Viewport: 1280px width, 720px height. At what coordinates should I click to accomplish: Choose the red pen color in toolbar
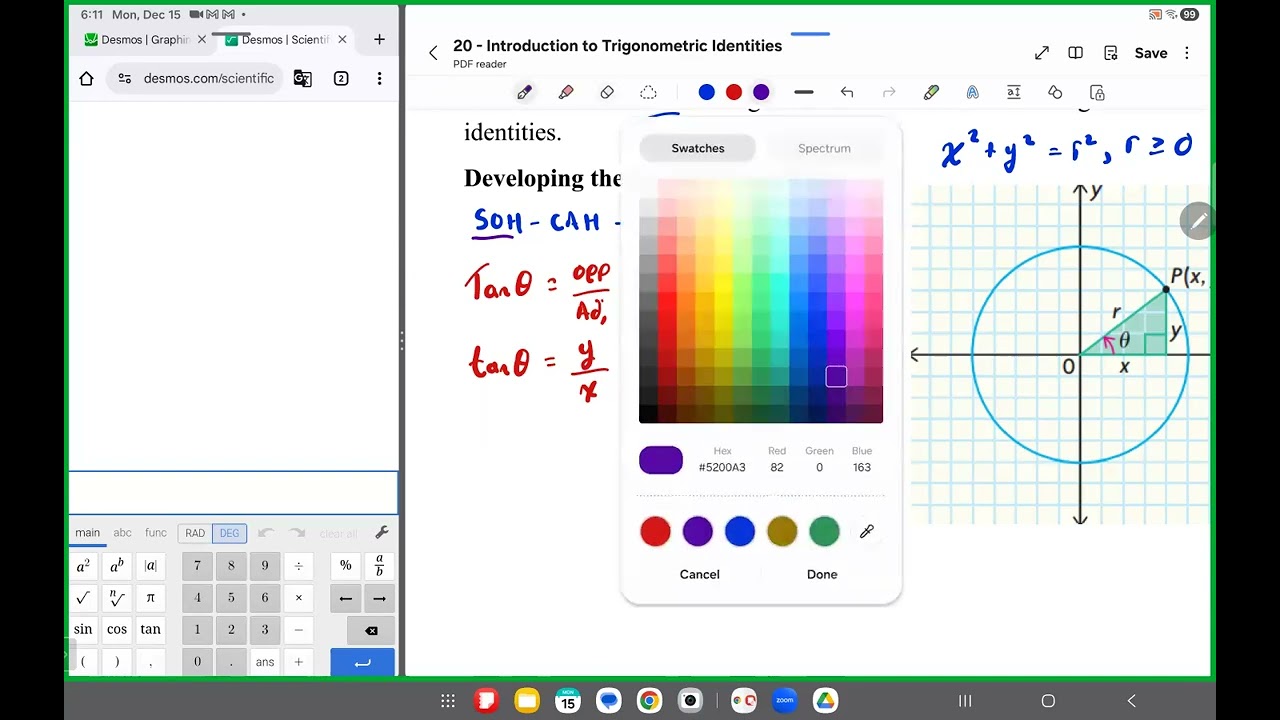tap(733, 92)
